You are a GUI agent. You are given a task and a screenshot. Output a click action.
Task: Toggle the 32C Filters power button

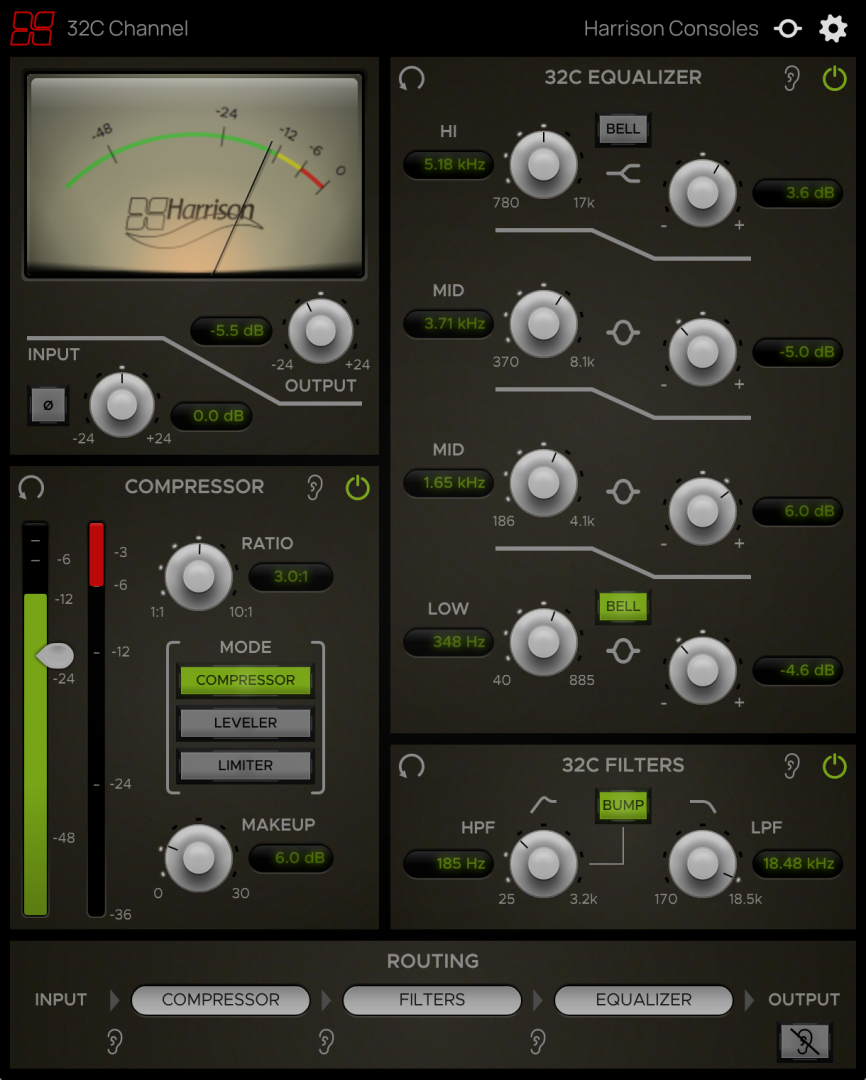point(834,766)
